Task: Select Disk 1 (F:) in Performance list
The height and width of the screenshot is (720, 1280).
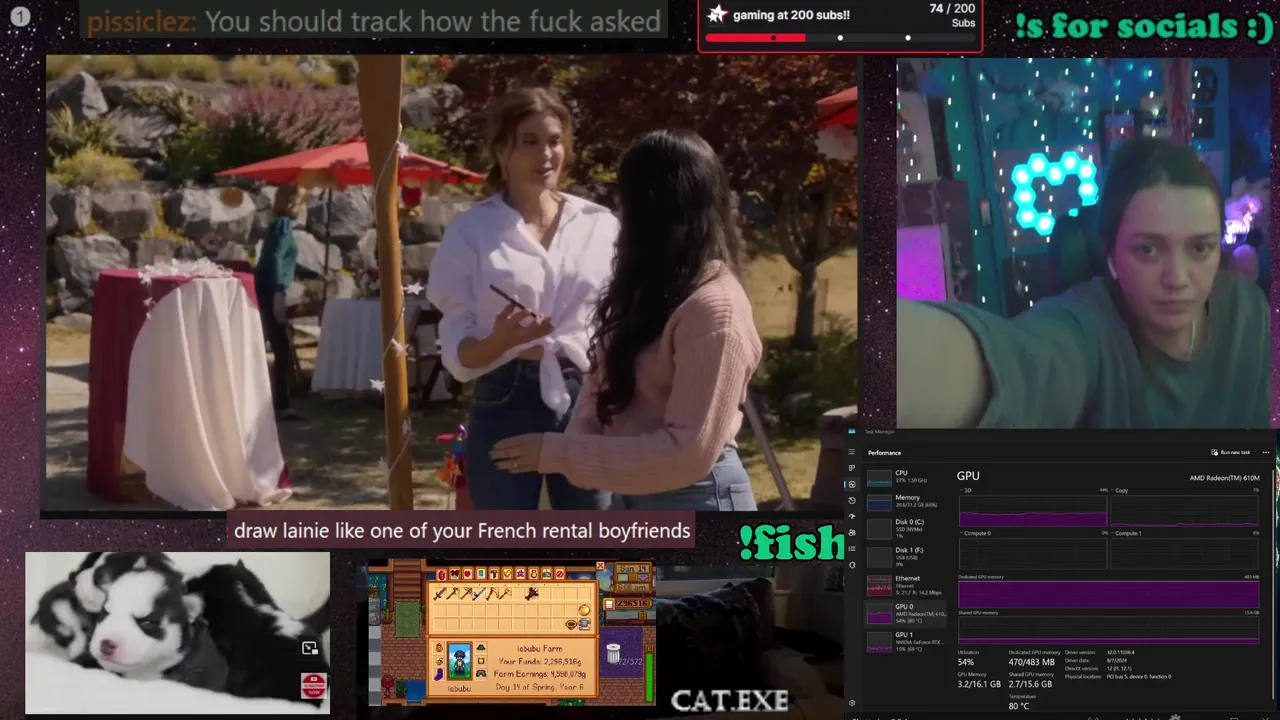Action: [x=905, y=557]
